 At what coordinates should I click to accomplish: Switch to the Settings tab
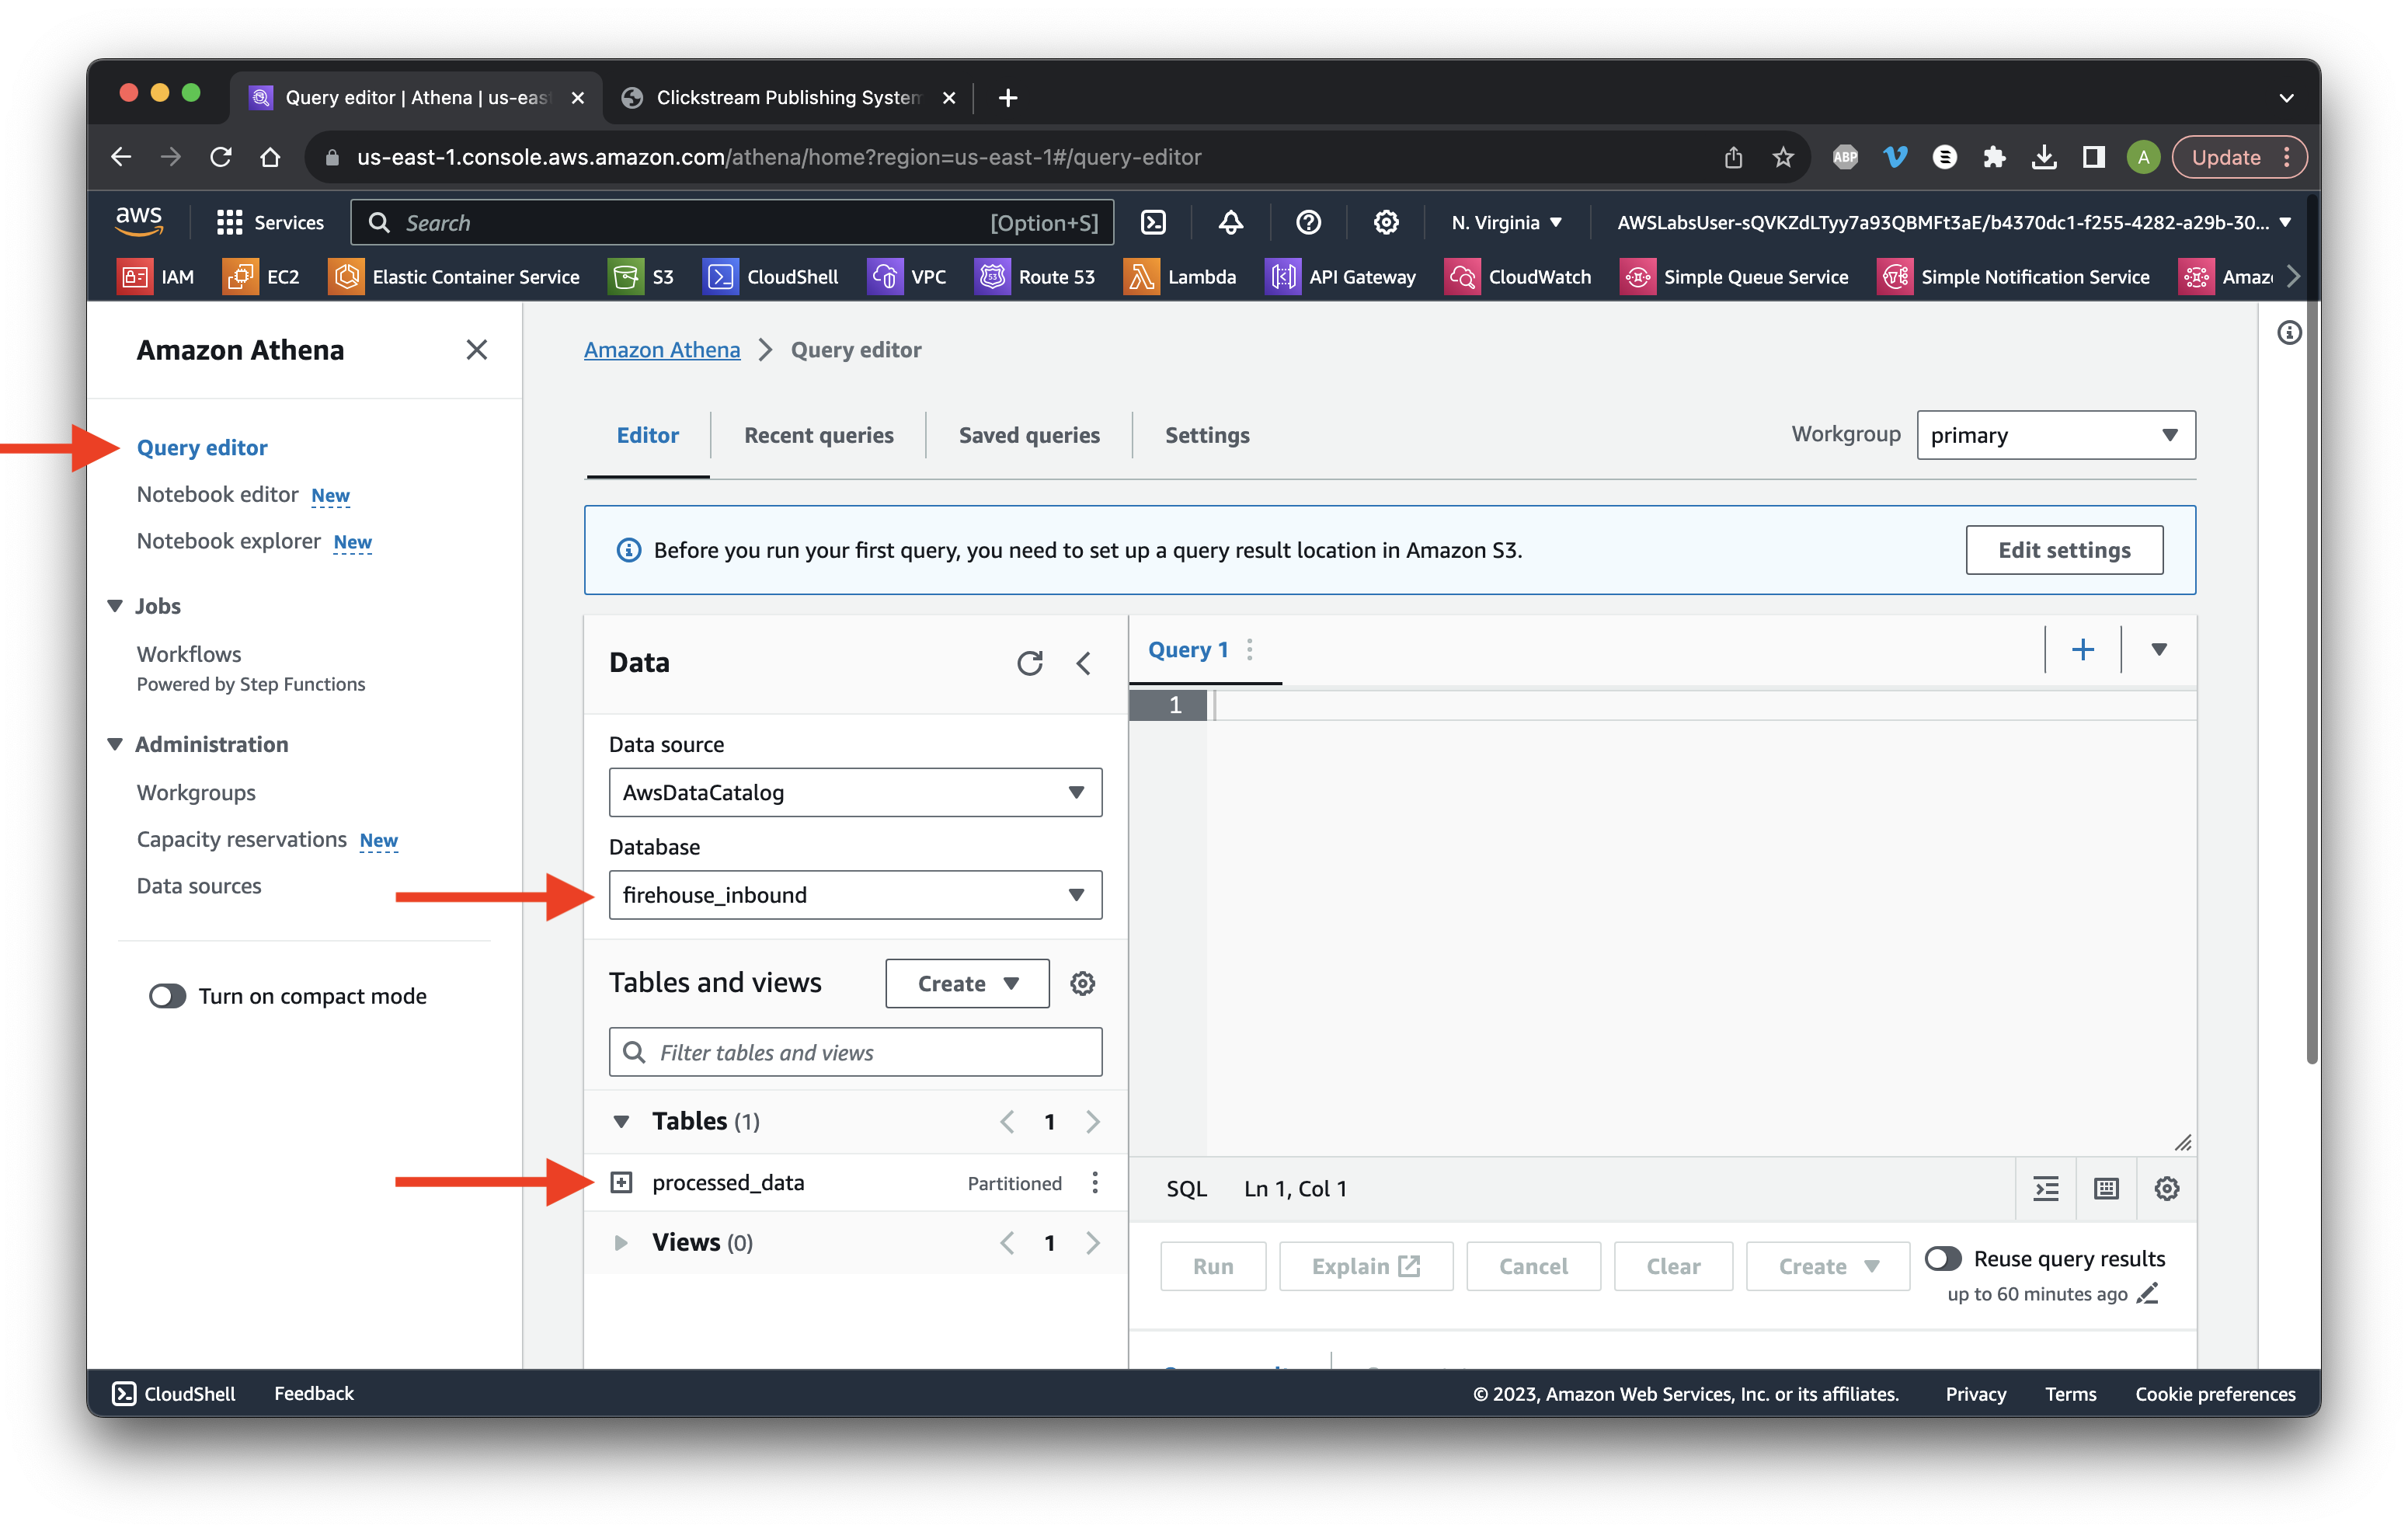[x=1207, y=435]
